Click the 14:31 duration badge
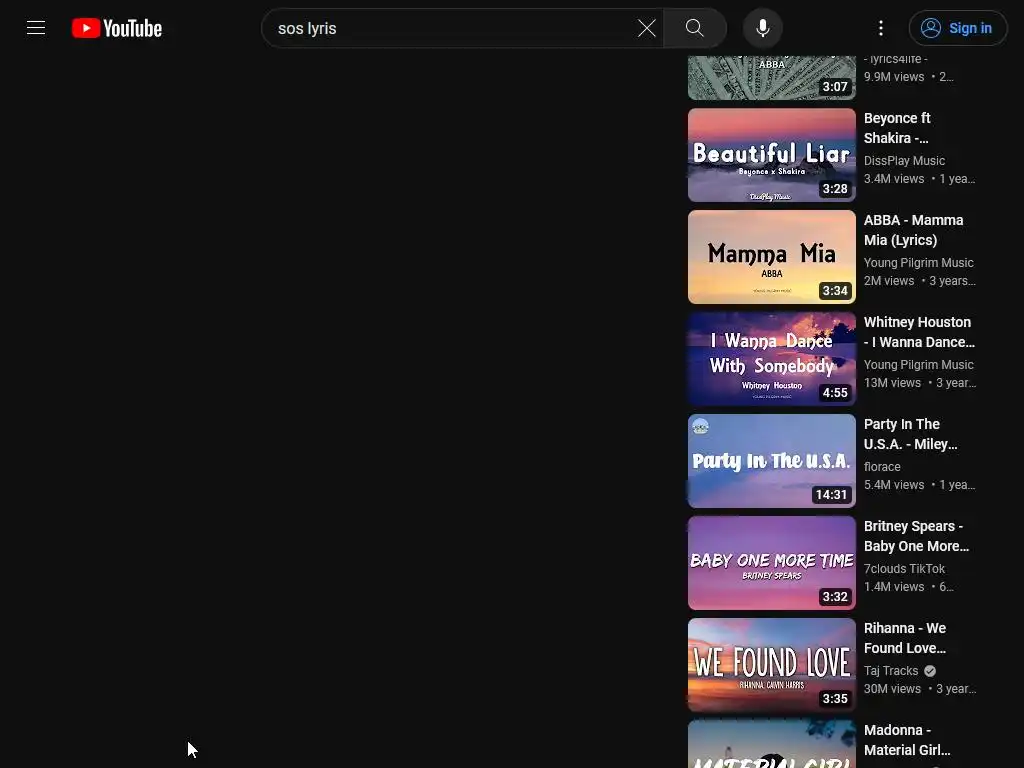This screenshot has width=1024, height=768. 831,494
